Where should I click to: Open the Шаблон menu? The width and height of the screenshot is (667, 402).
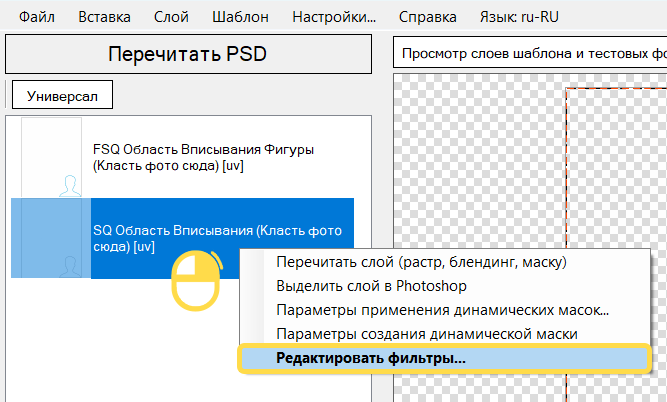pos(239,17)
